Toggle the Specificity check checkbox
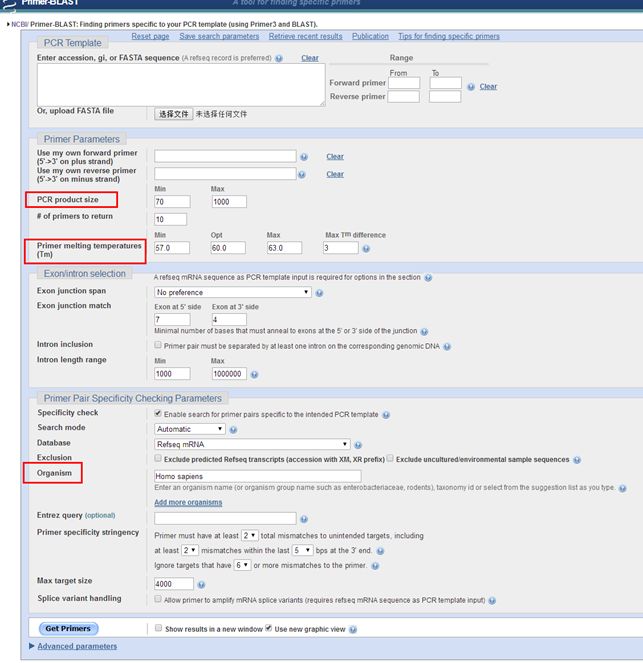This screenshot has width=643, height=663. tap(159, 414)
